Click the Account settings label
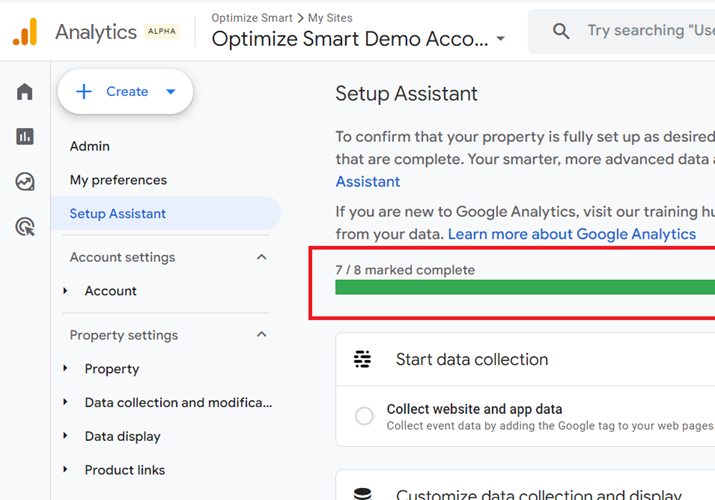 point(122,258)
